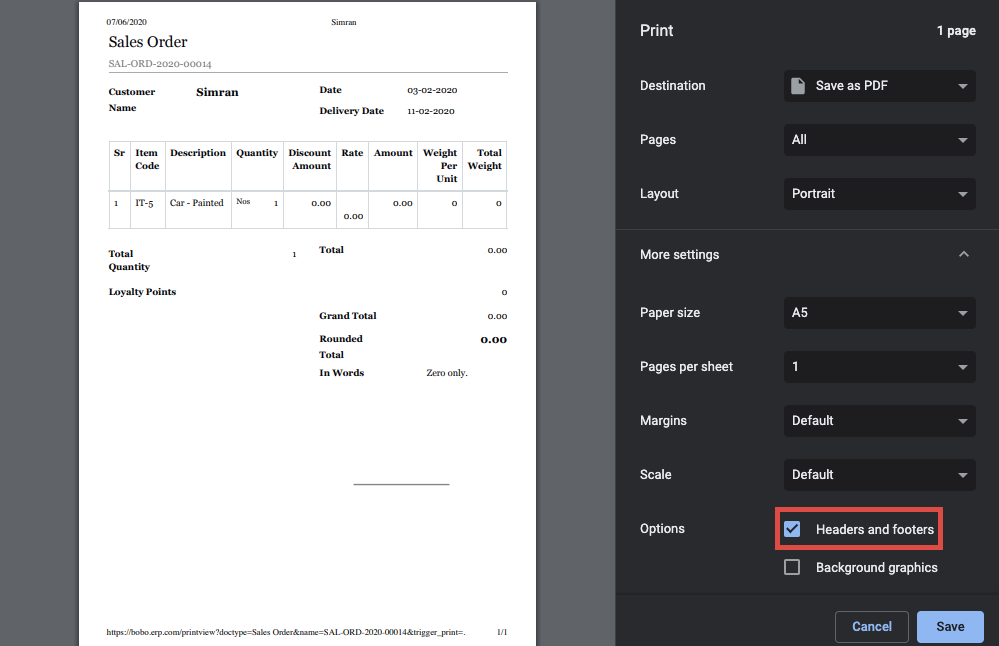
Task: Enable the Background graphics checkbox
Action: pyautogui.click(x=792, y=568)
